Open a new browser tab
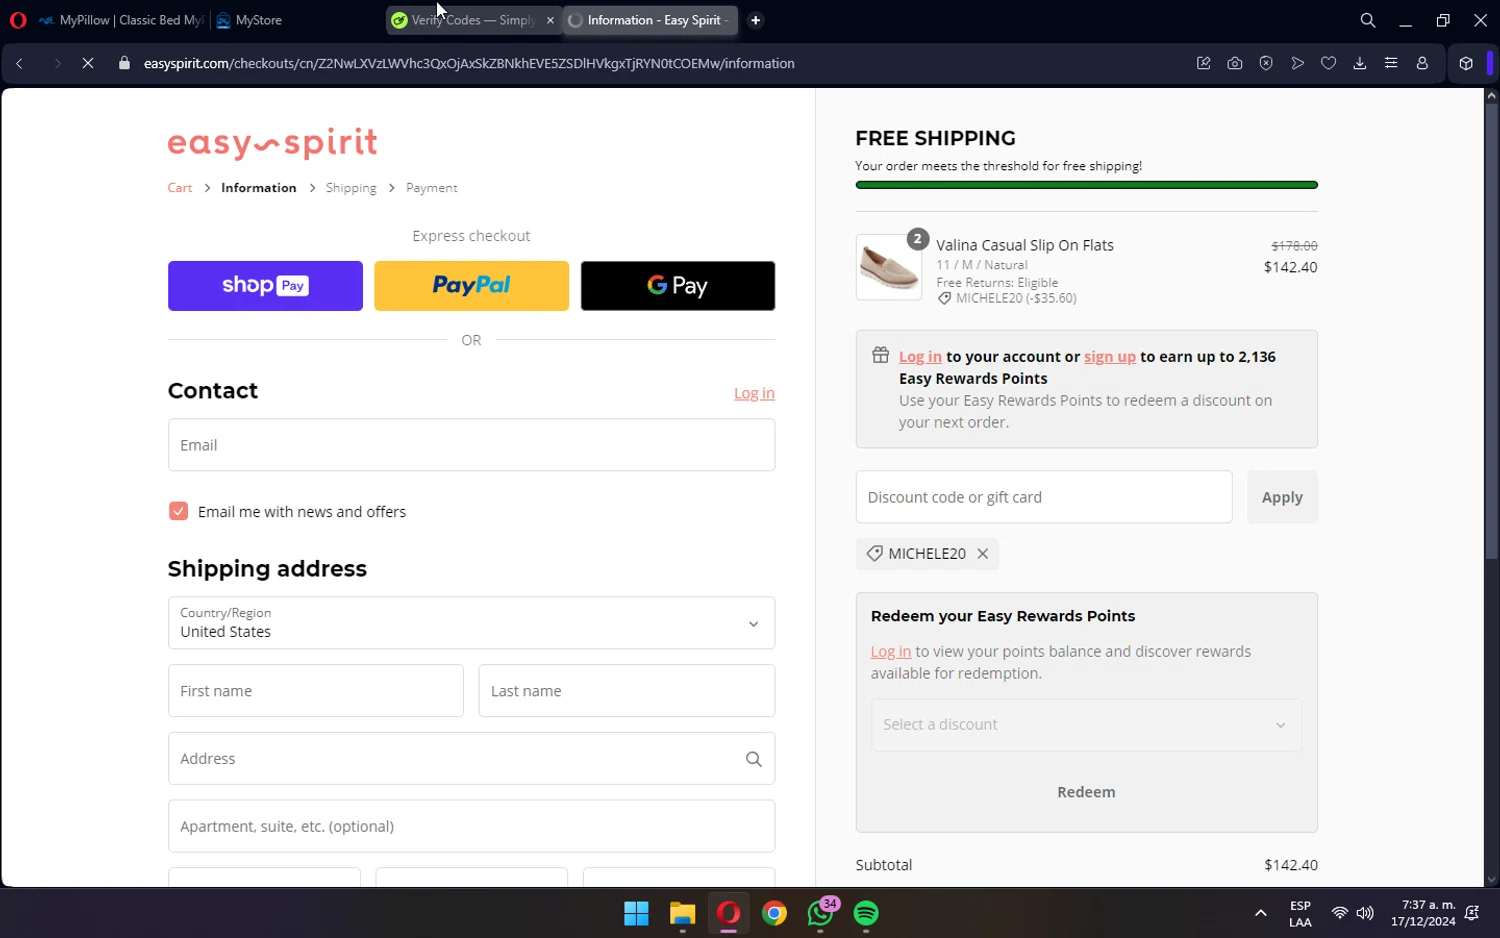 click(x=756, y=20)
